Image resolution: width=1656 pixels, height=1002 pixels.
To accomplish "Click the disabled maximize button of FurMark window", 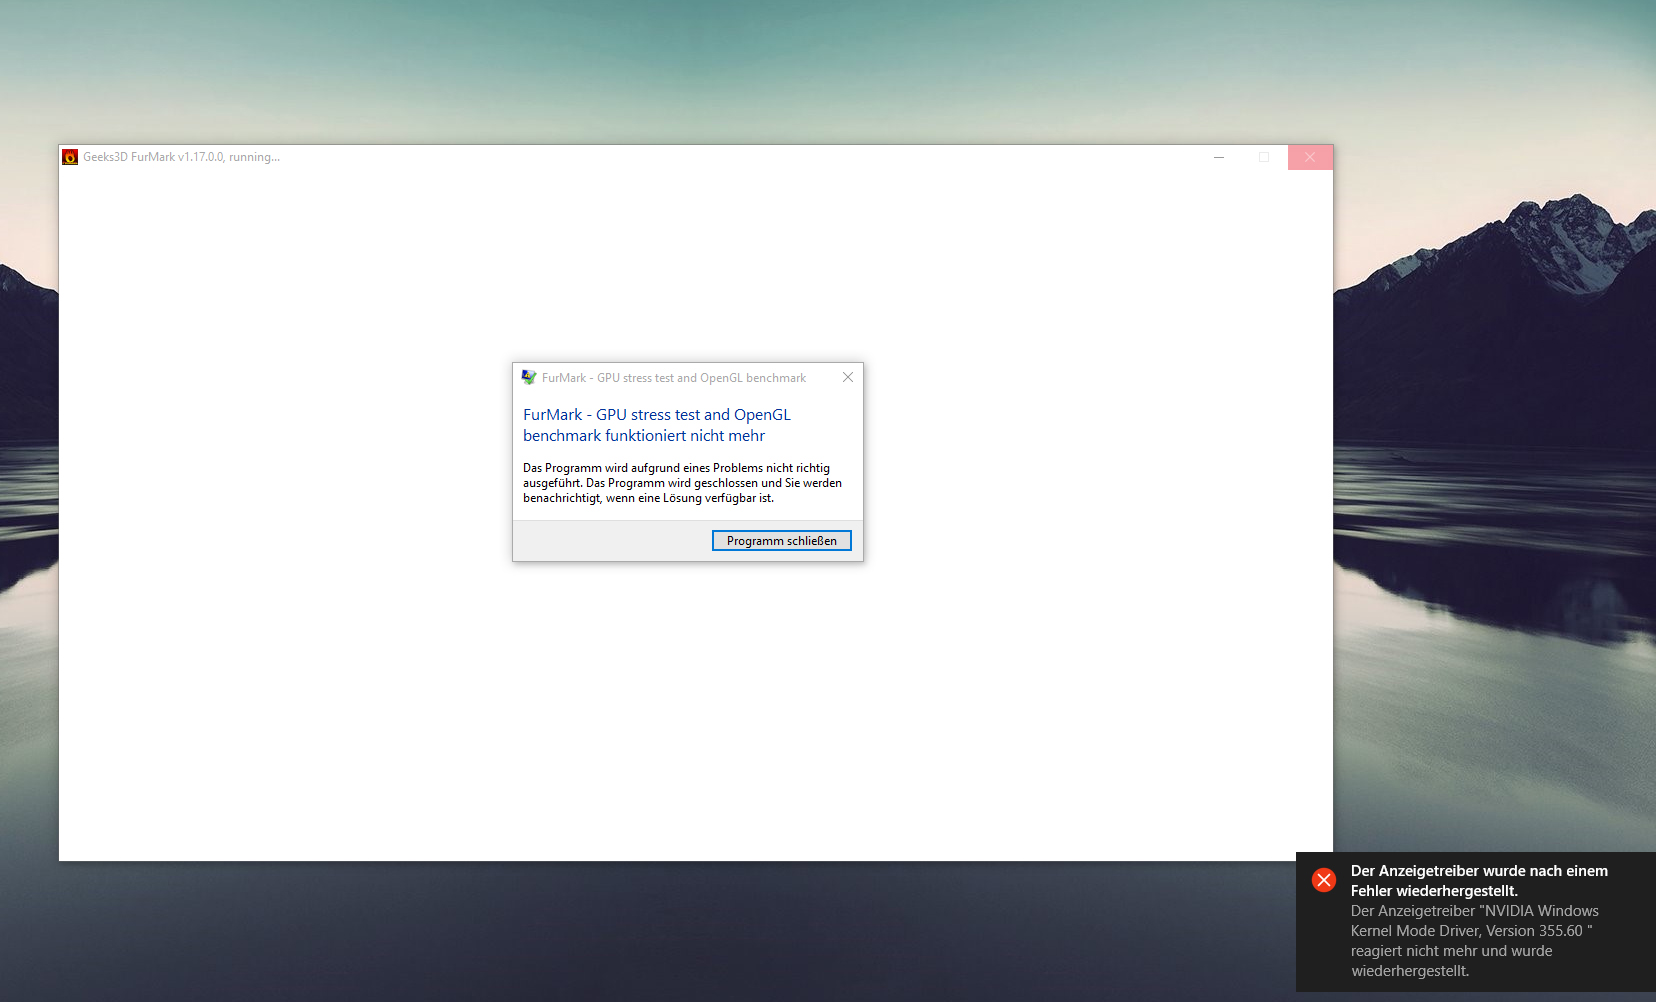I will 1264,157.
